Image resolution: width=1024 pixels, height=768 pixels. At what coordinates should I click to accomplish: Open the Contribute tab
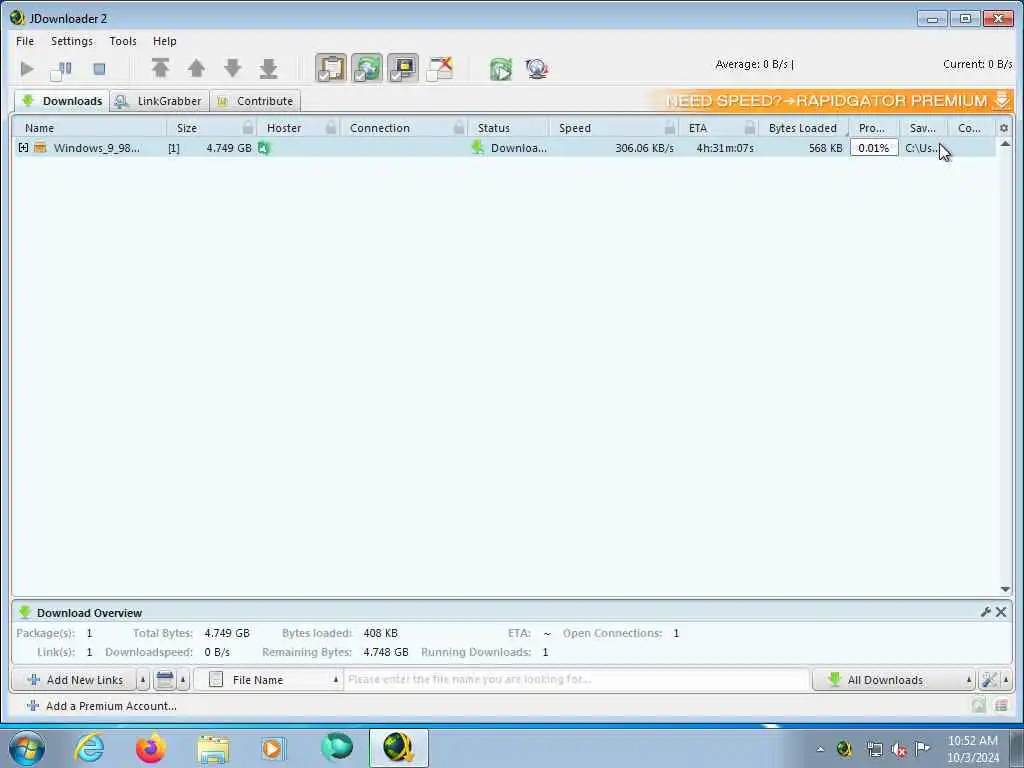(x=256, y=101)
